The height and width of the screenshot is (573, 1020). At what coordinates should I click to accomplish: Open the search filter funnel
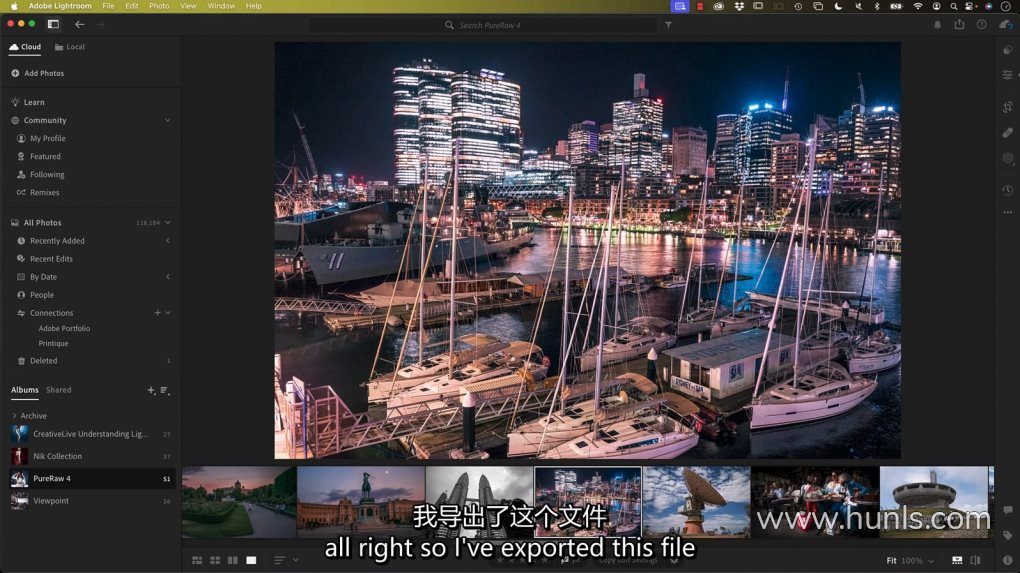coord(668,25)
